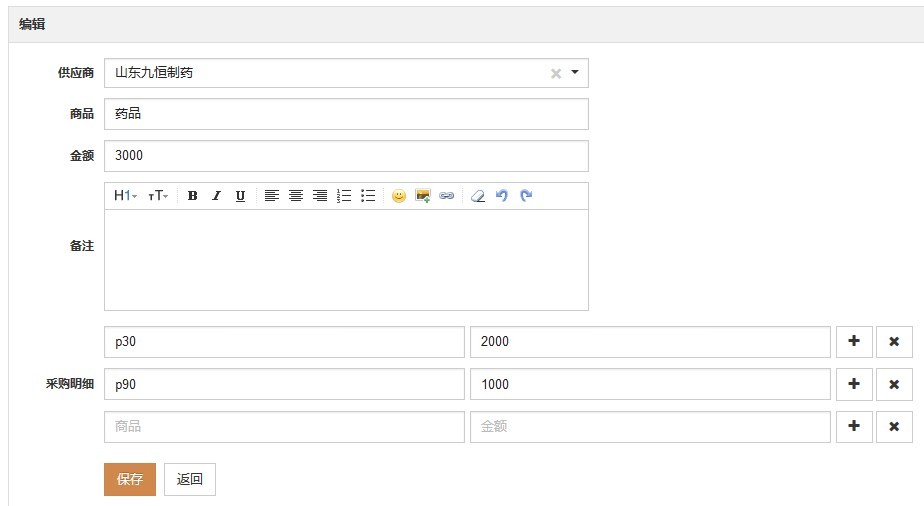Image resolution: width=924 pixels, height=506 pixels.
Task: Center align text in remarks editor
Action: [296, 196]
